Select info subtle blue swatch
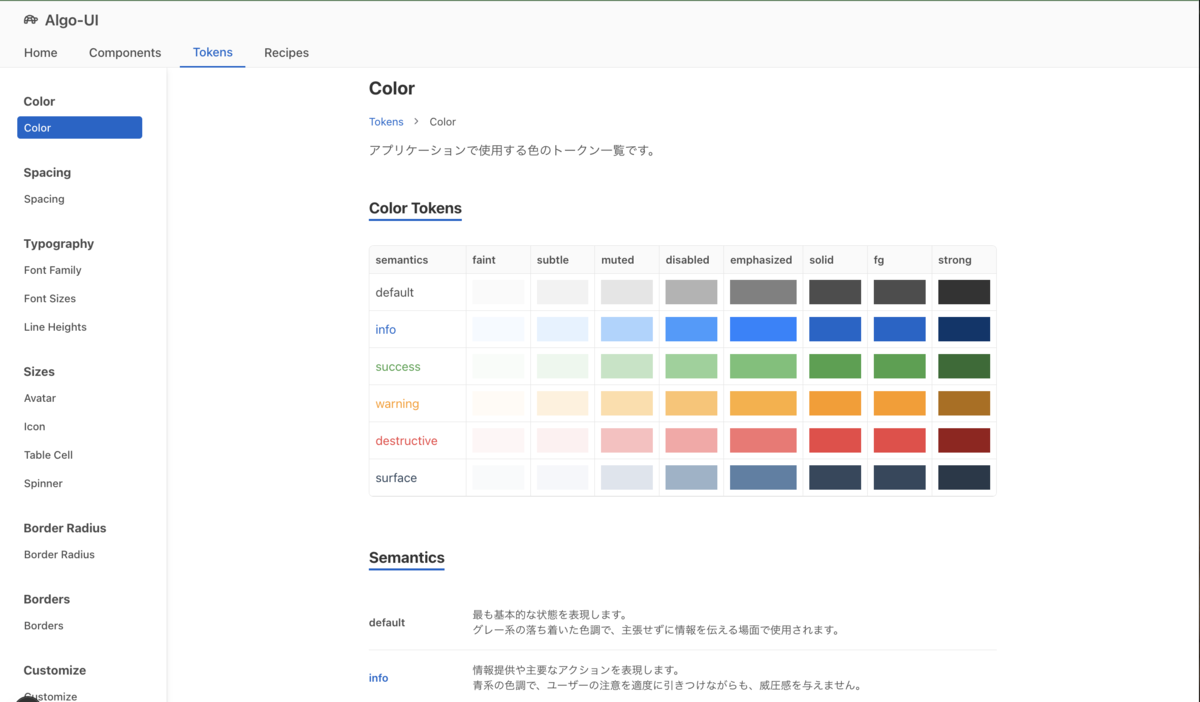 [x=563, y=329]
